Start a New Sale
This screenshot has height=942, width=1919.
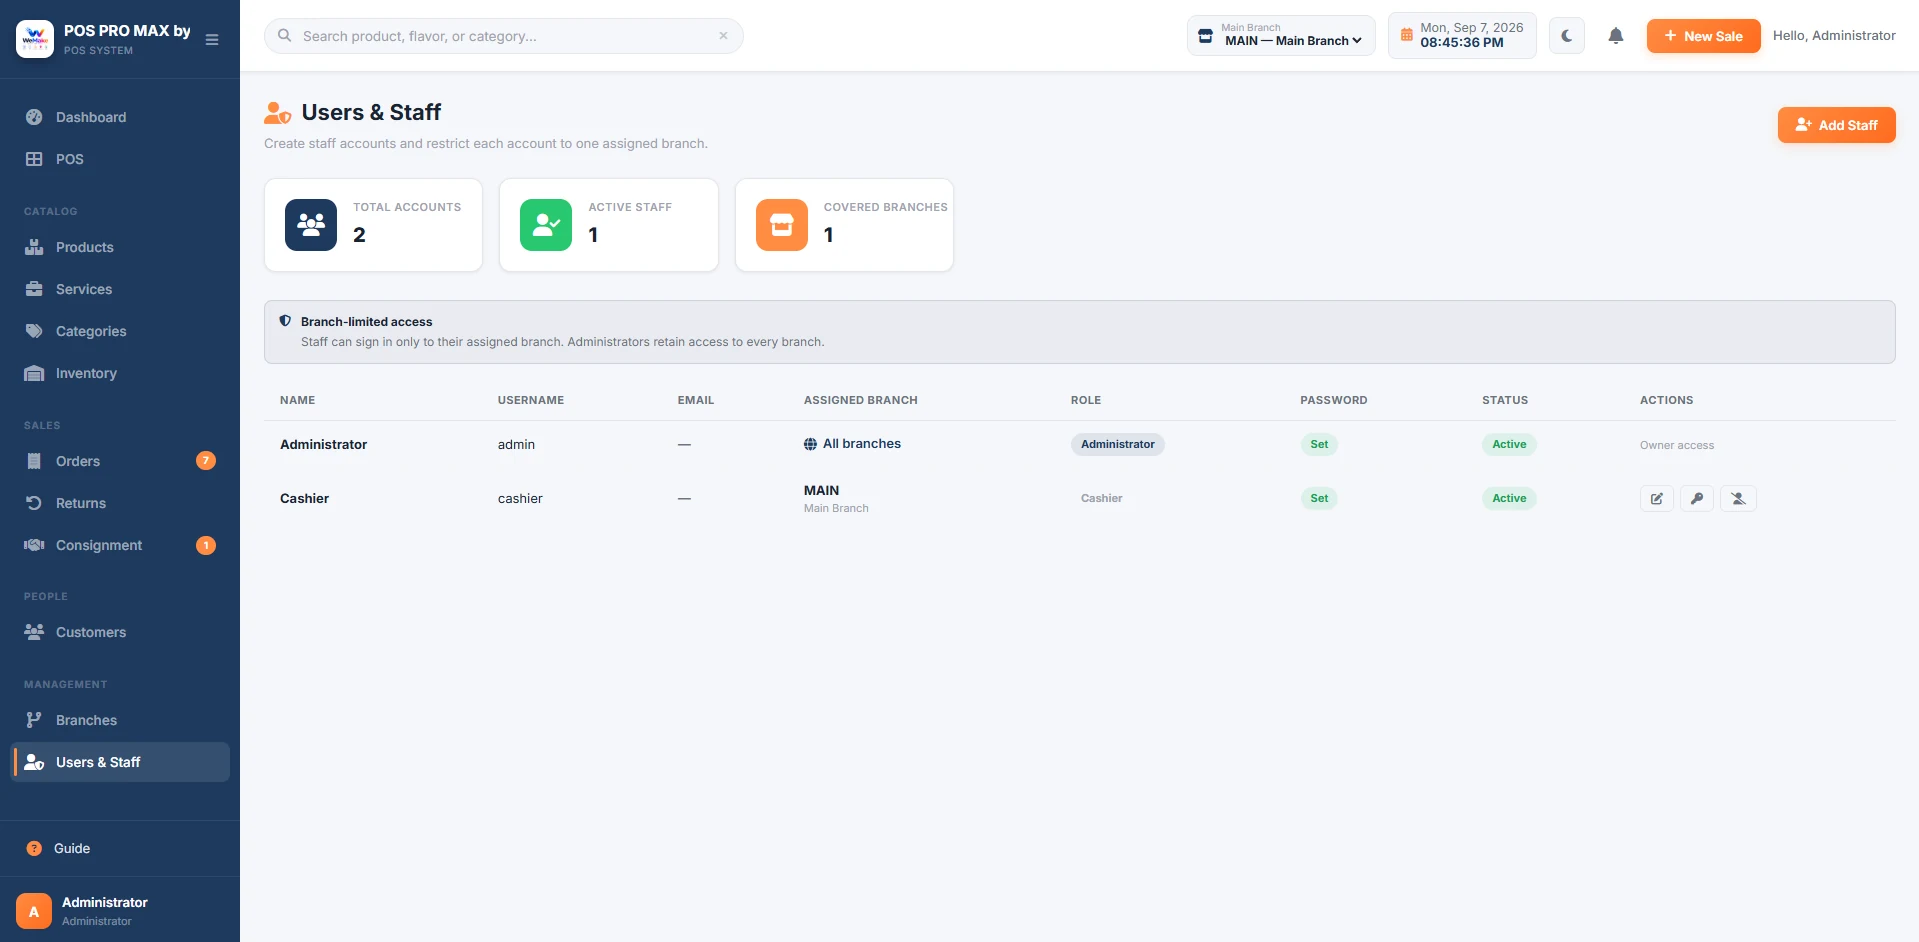click(1703, 36)
